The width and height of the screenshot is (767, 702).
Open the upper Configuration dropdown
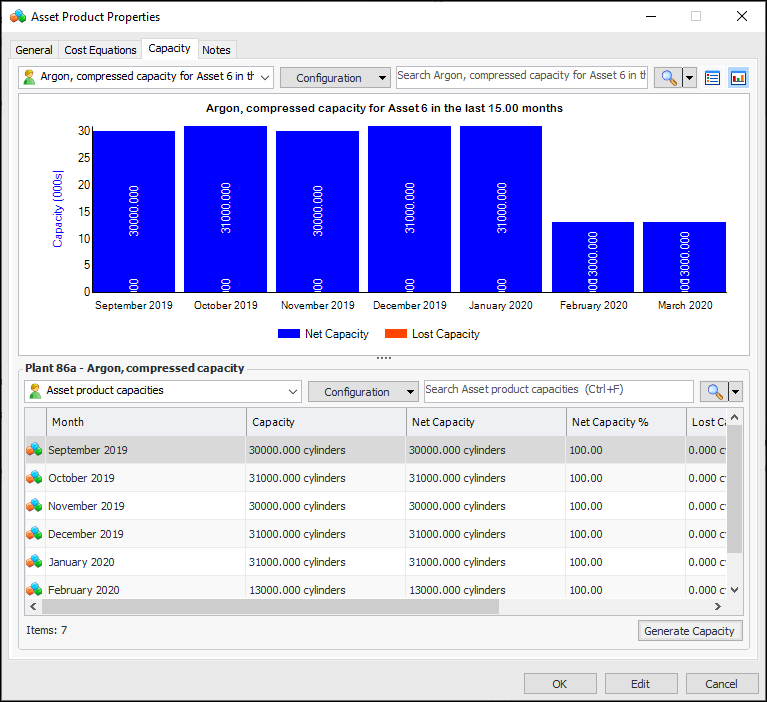(335, 78)
